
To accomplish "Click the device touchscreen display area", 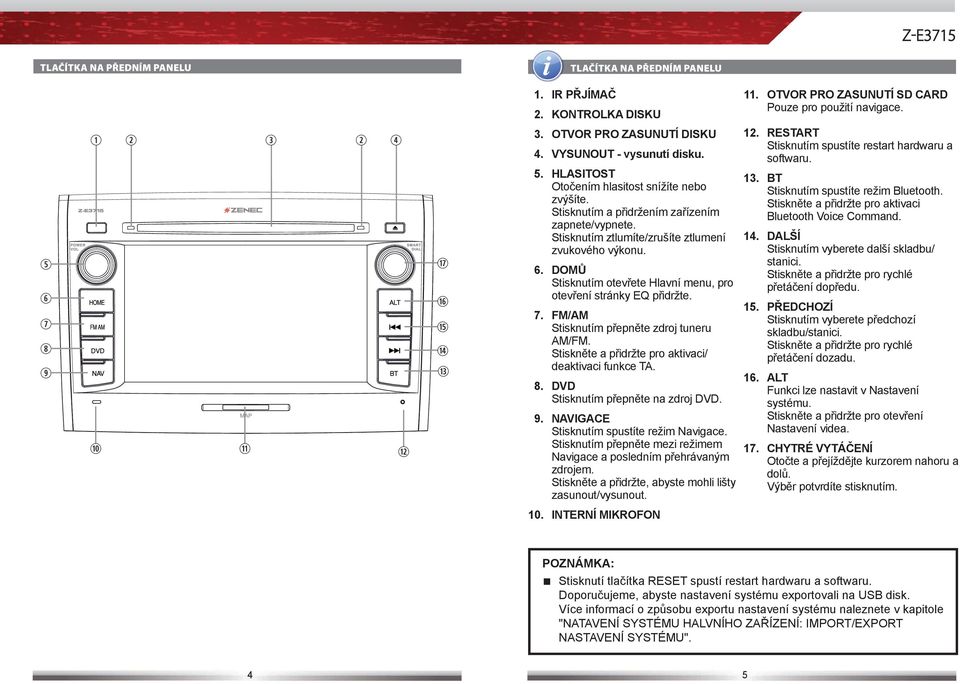I will tap(246, 314).
